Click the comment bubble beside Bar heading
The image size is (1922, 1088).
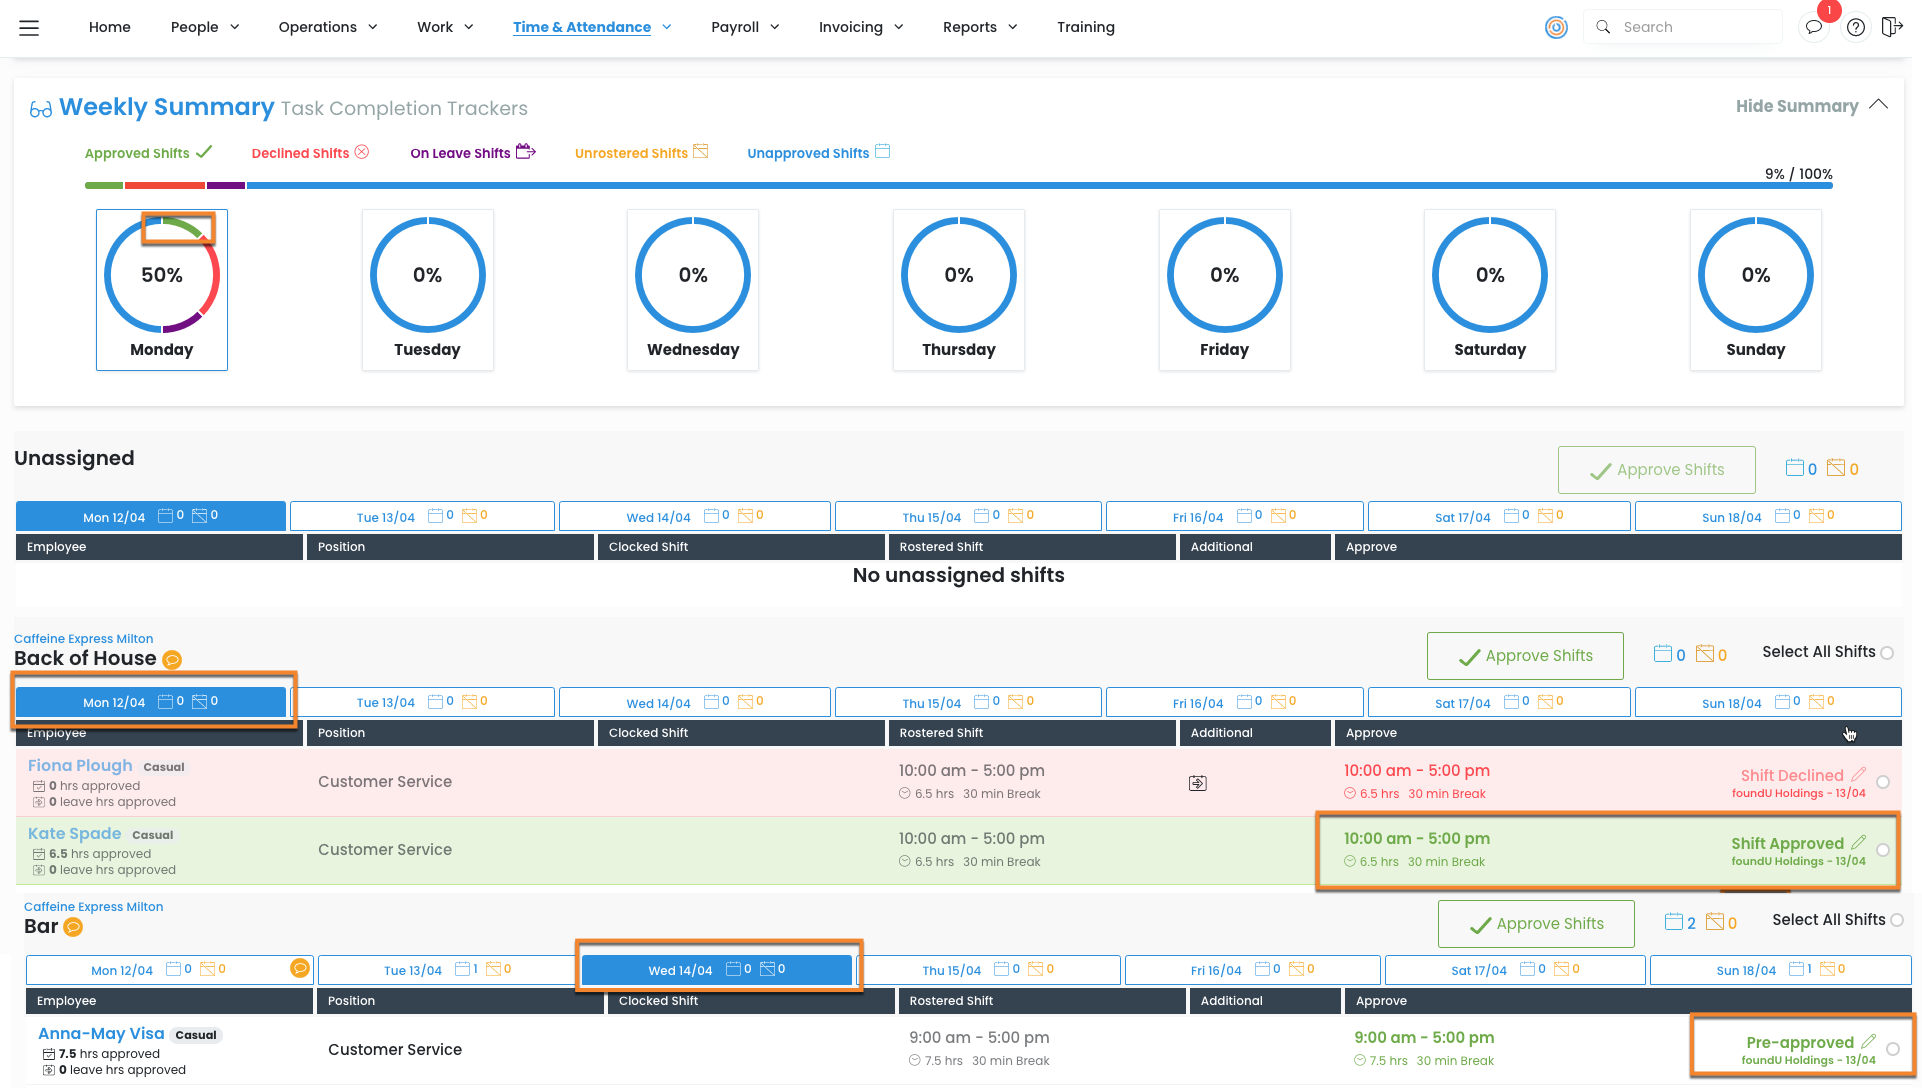73,927
